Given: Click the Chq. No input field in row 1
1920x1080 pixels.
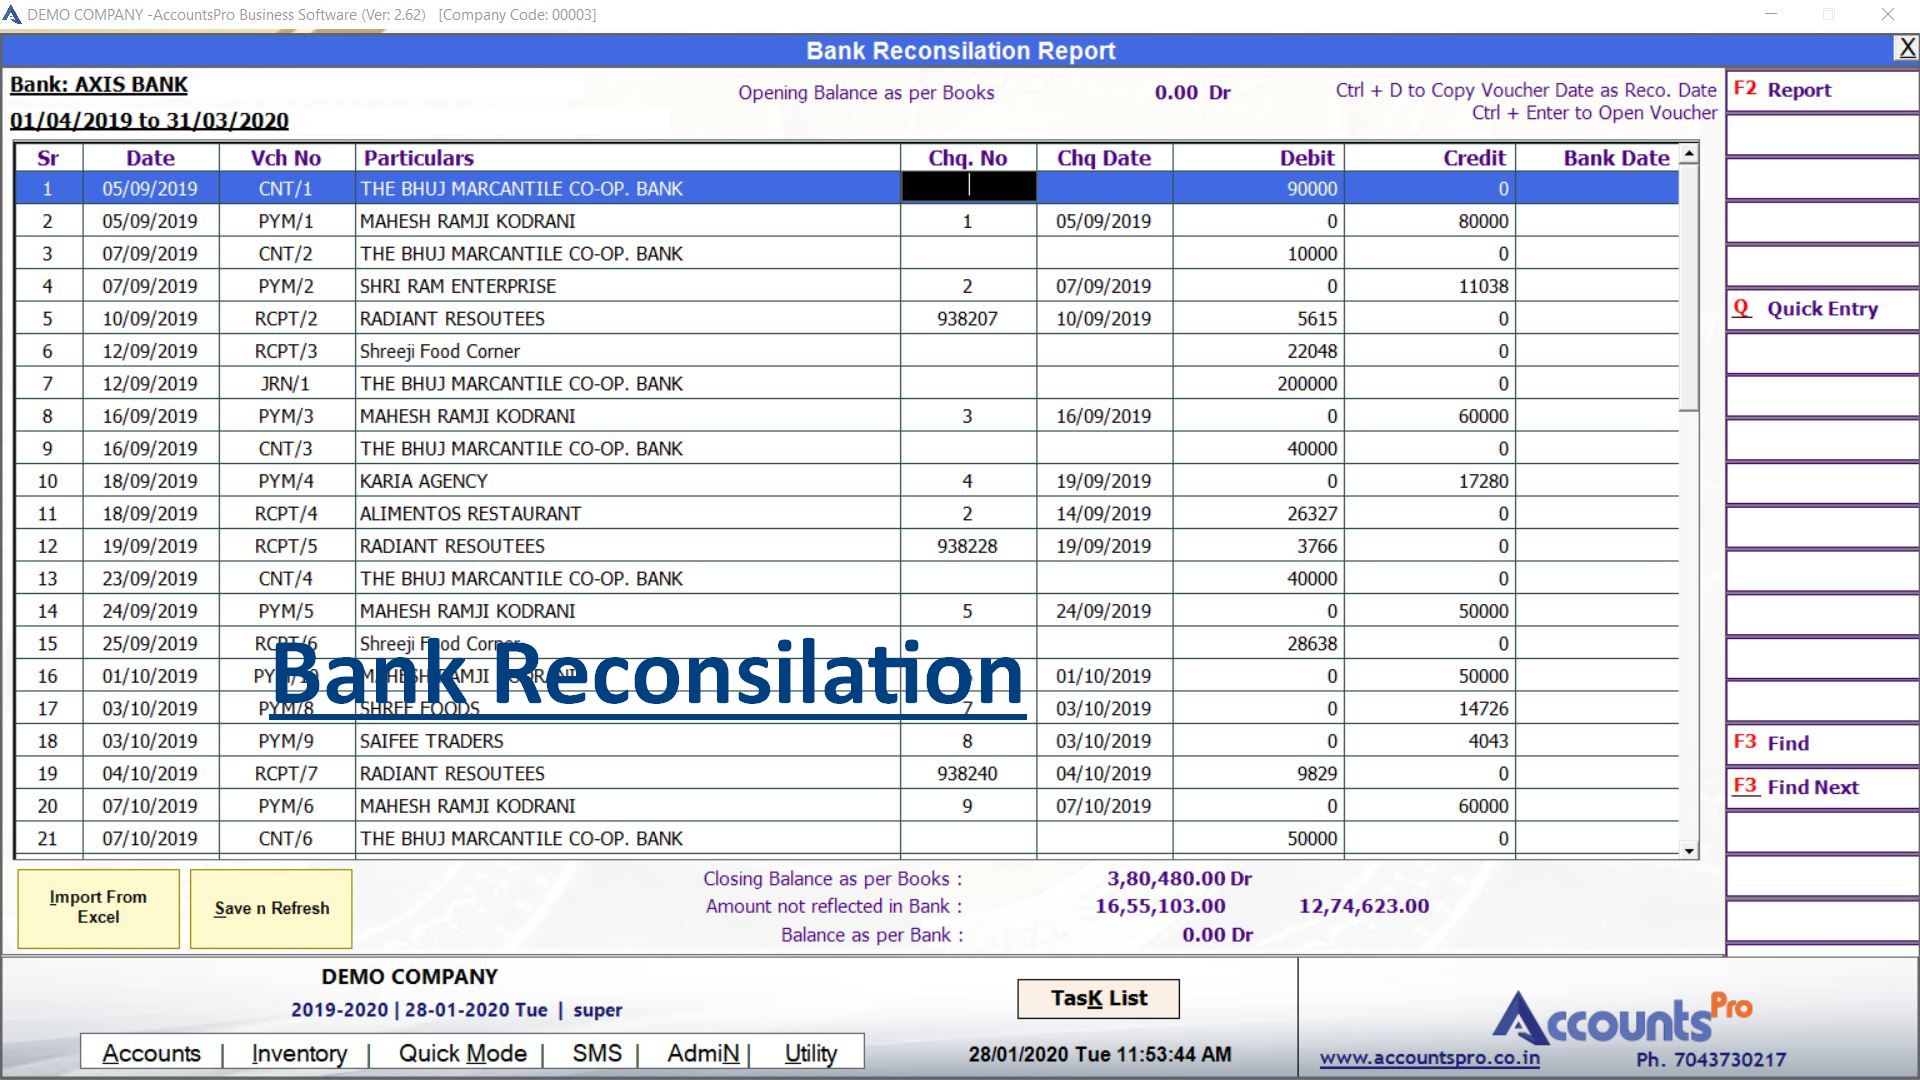Looking at the screenshot, I should [x=968, y=187].
